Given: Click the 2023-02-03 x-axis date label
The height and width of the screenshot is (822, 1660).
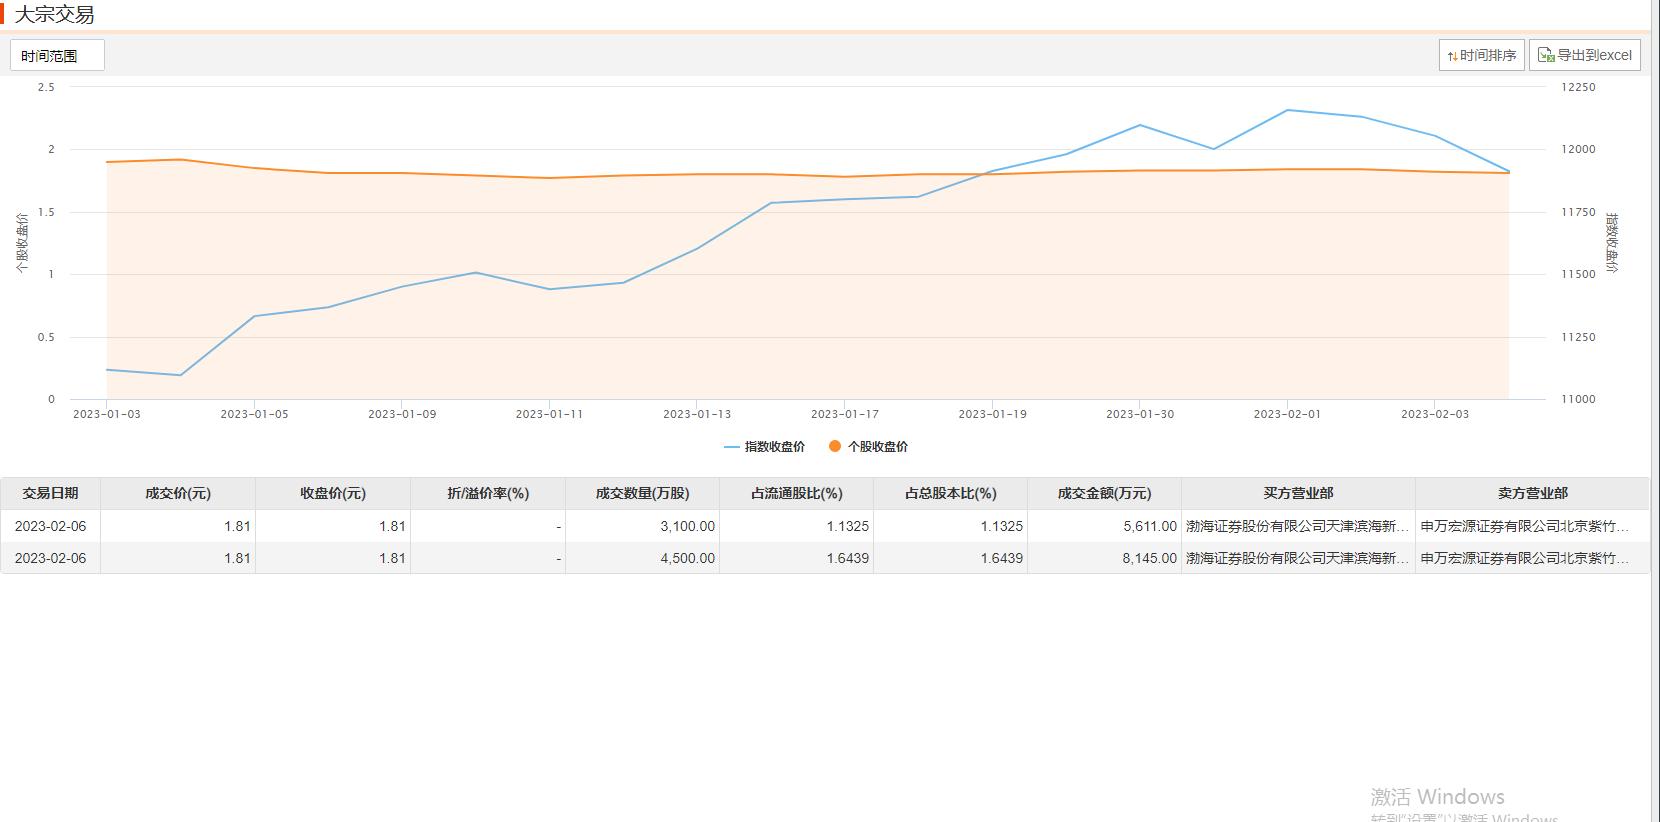Looking at the screenshot, I should point(1435,414).
